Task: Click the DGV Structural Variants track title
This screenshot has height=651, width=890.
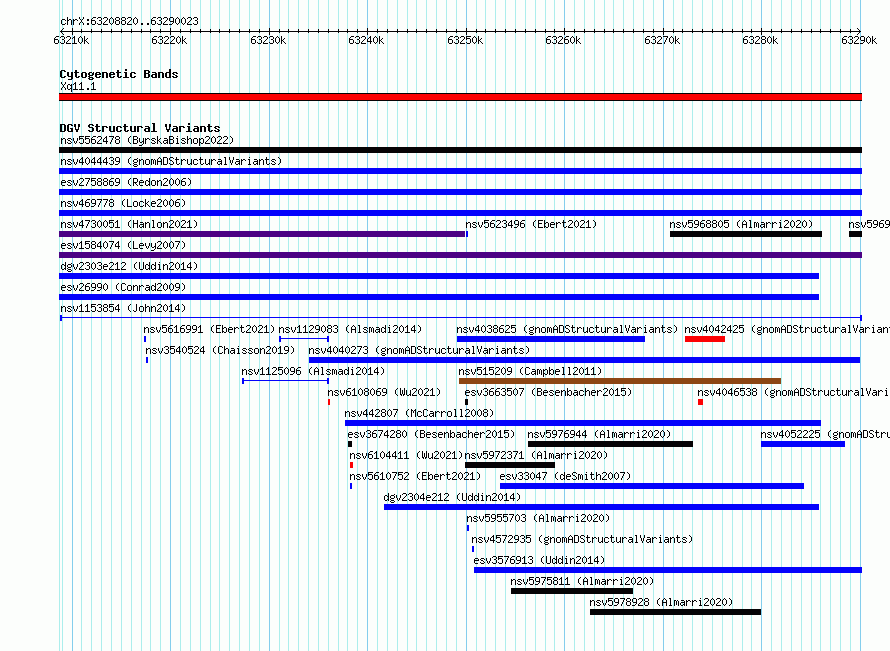Action: tap(140, 128)
